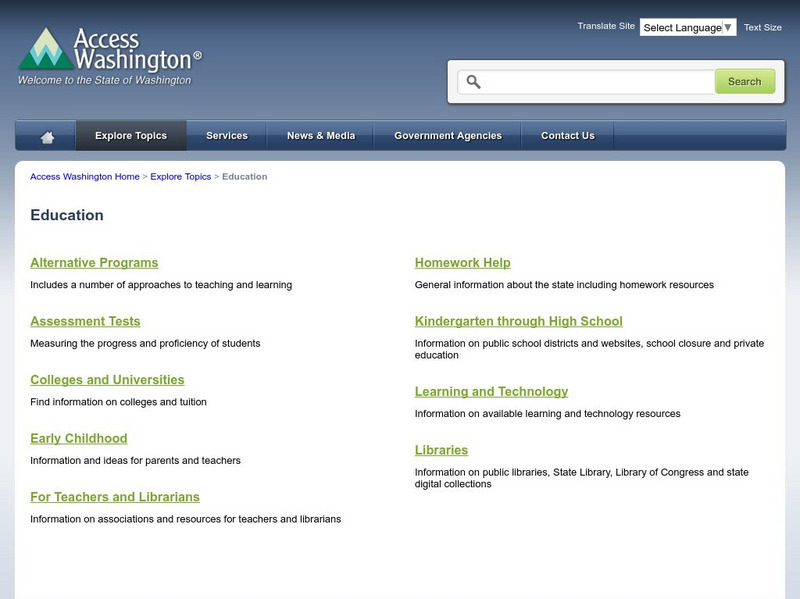Open the Contact Us page
Screen dimensions: 800x599
point(567,133)
